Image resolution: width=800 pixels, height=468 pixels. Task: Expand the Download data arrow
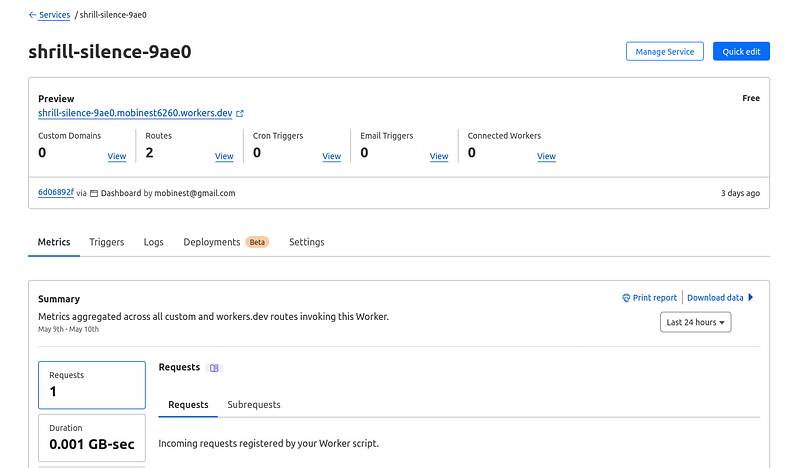tap(751, 297)
